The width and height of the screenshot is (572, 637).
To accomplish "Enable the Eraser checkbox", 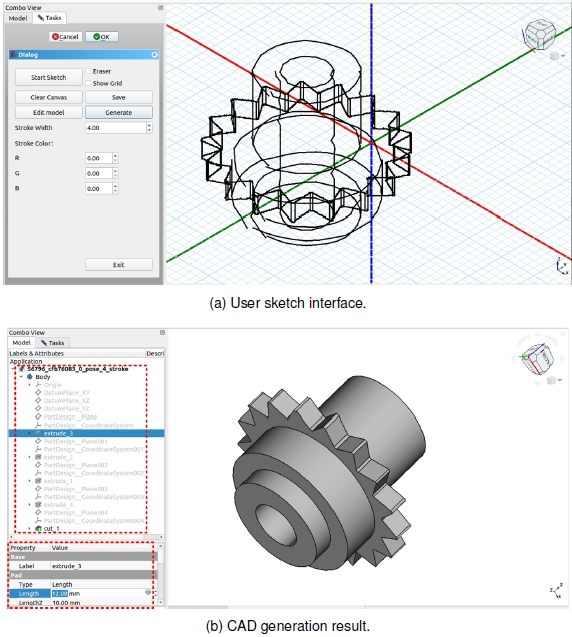I will point(88,71).
